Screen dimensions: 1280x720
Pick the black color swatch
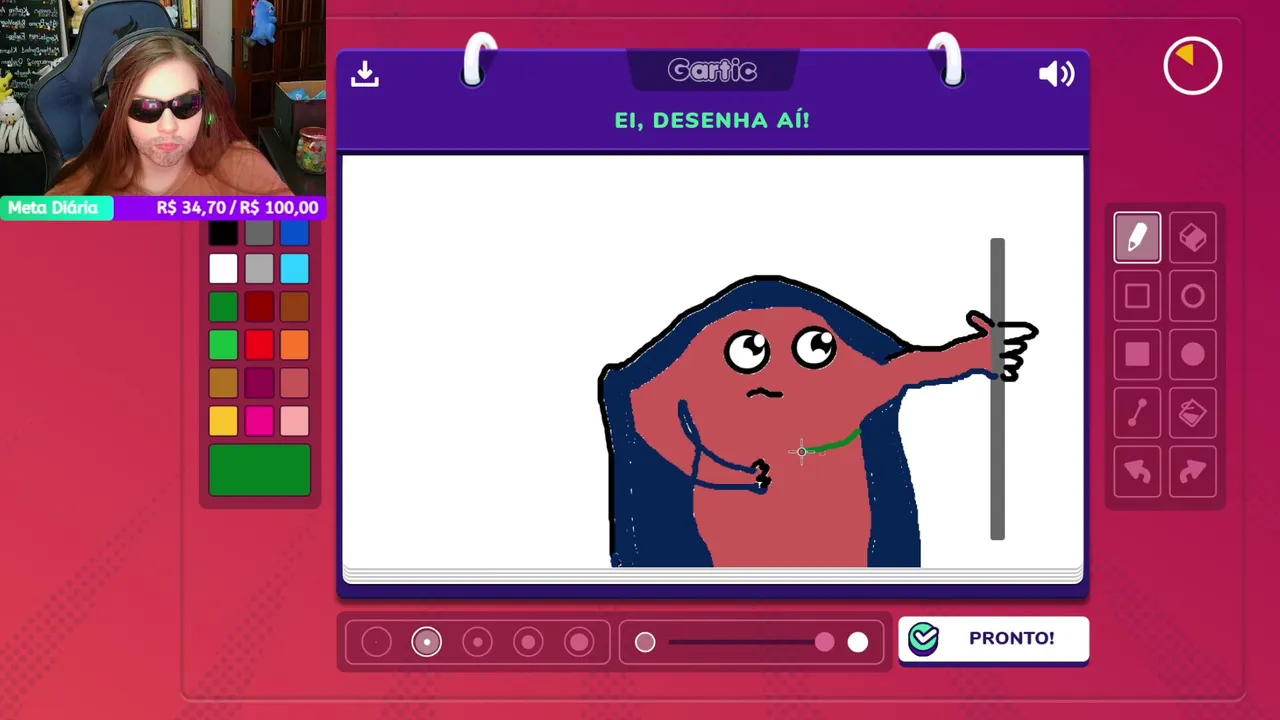coord(223,233)
